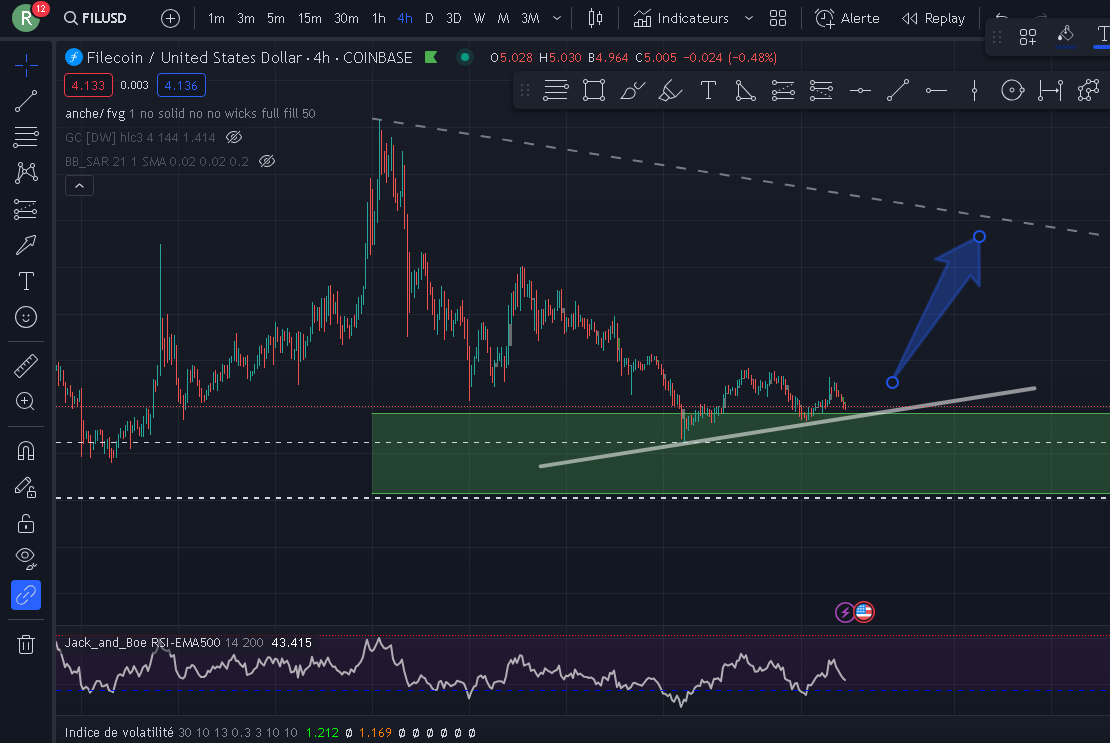The image size is (1110, 743).
Task: Select the 4h timeframe
Action: pyautogui.click(x=405, y=18)
